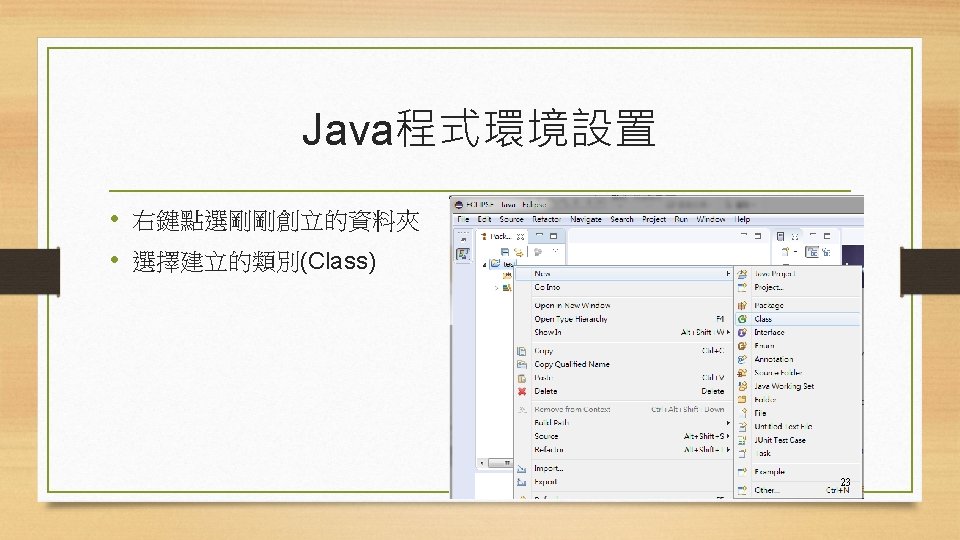Screen dimensions: 960x540
Task: Click the JUnit Test Case icon
Action: (742, 440)
